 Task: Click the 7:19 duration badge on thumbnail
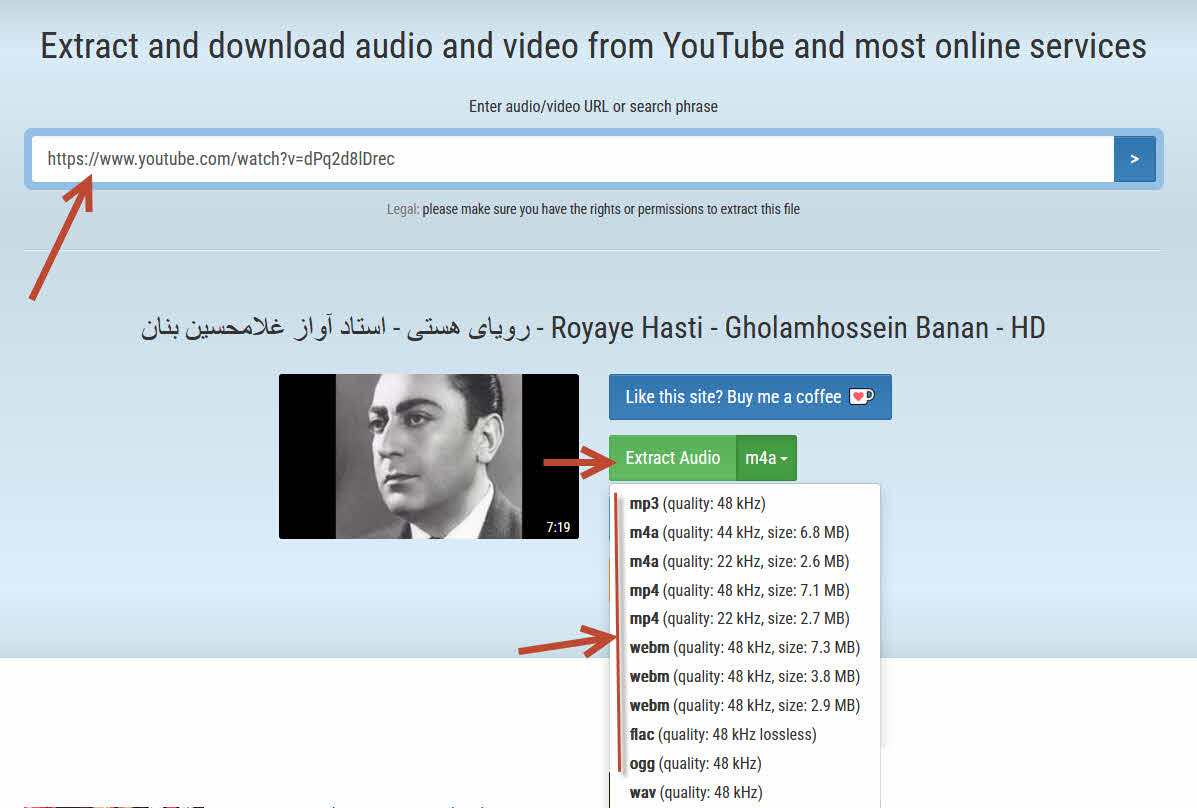[x=558, y=527]
